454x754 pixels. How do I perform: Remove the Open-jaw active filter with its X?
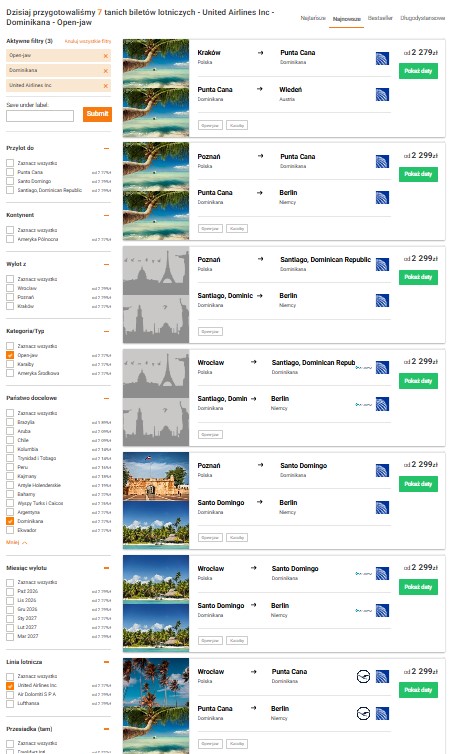tap(106, 56)
